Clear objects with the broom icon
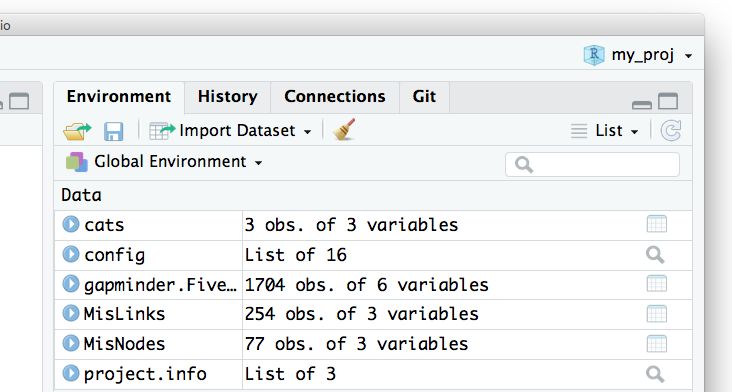The height and width of the screenshot is (392, 732). point(345,129)
